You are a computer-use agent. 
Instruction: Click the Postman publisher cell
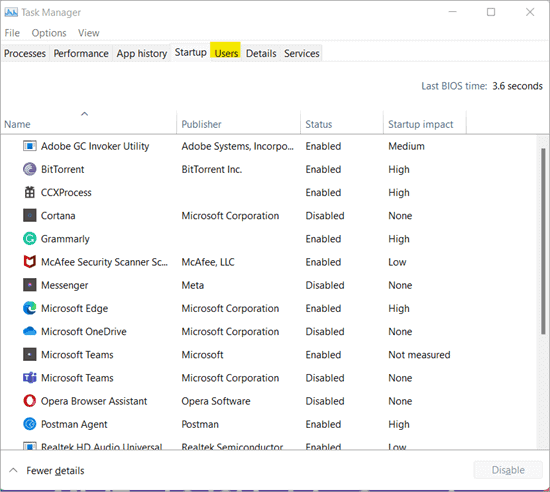tap(200, 424)
